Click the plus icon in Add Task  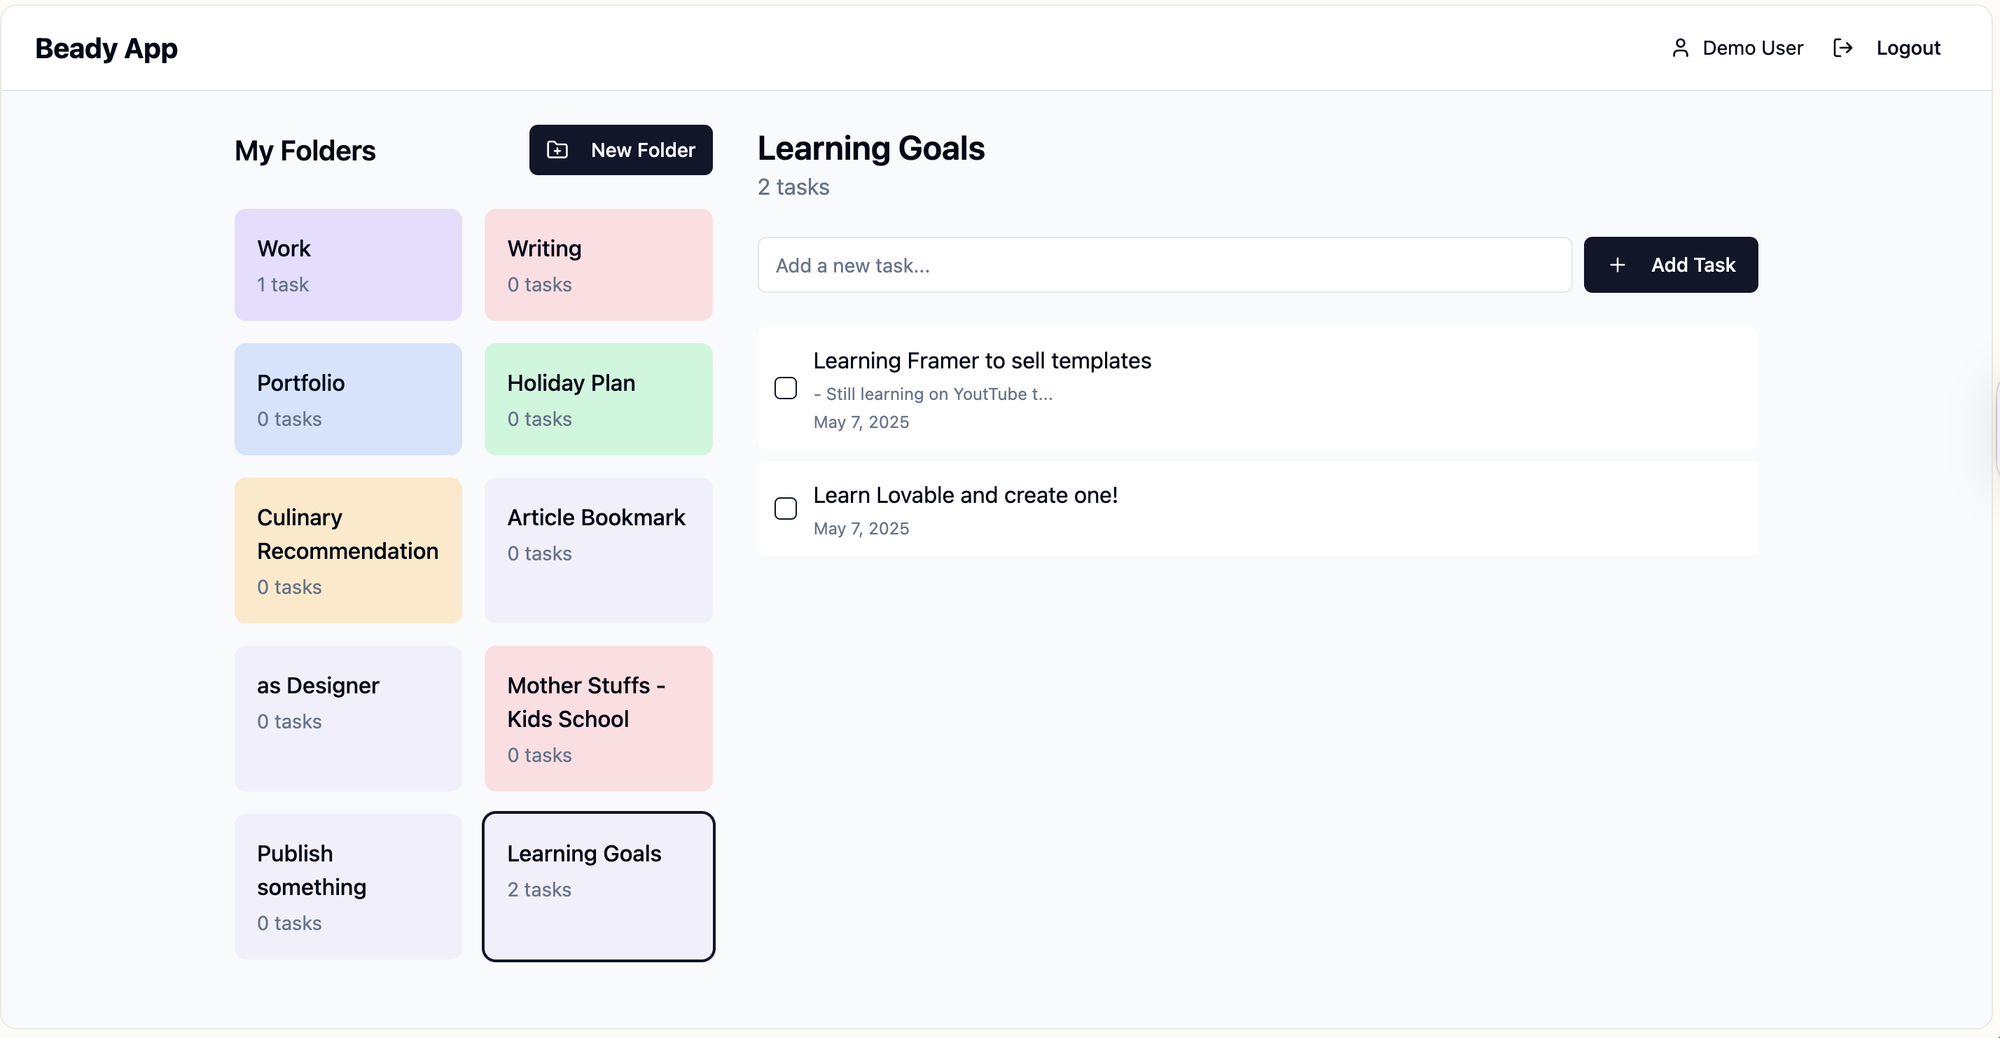coord(1617,265)
